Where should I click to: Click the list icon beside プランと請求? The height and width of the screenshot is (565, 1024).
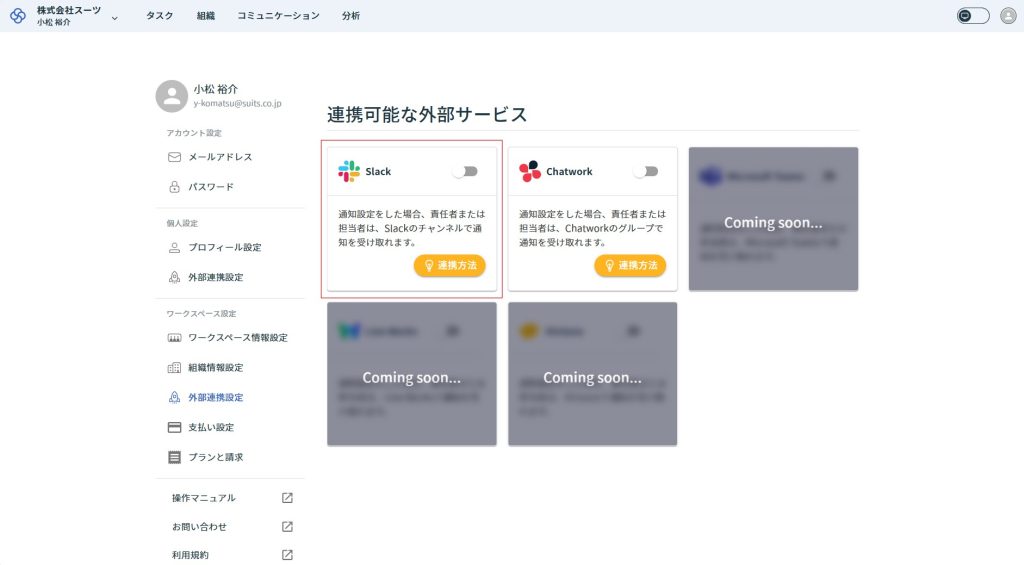(x=174, y=457)
